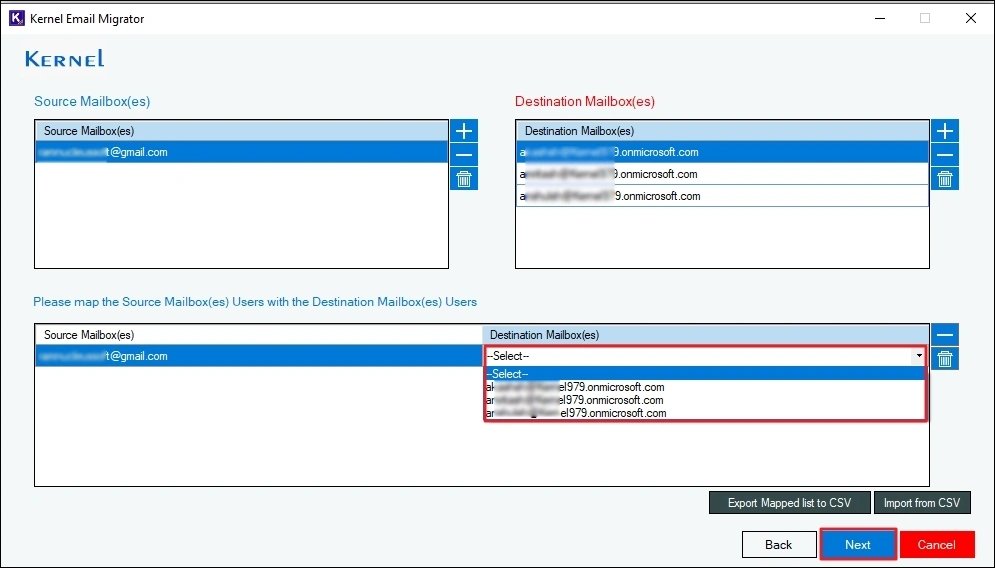
Task: Select second mailbox in Destination Mailbox list
Action: [721, 174]
